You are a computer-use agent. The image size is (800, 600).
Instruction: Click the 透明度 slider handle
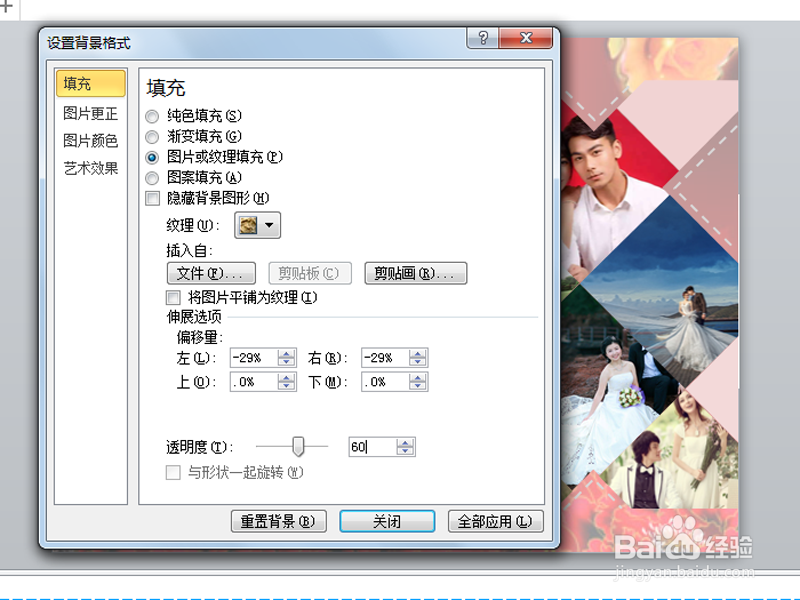coord(298,446)
